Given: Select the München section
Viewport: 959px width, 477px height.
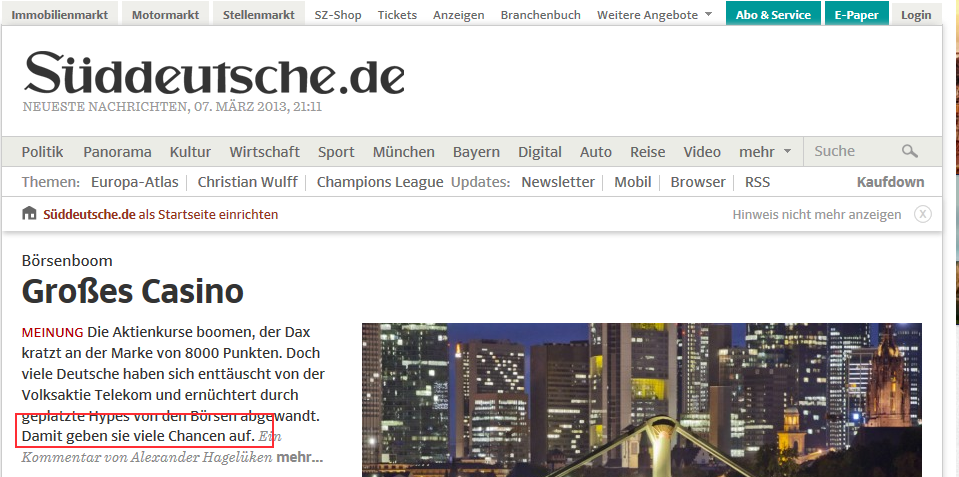Looking at the screenshot, I should (404, 152).
